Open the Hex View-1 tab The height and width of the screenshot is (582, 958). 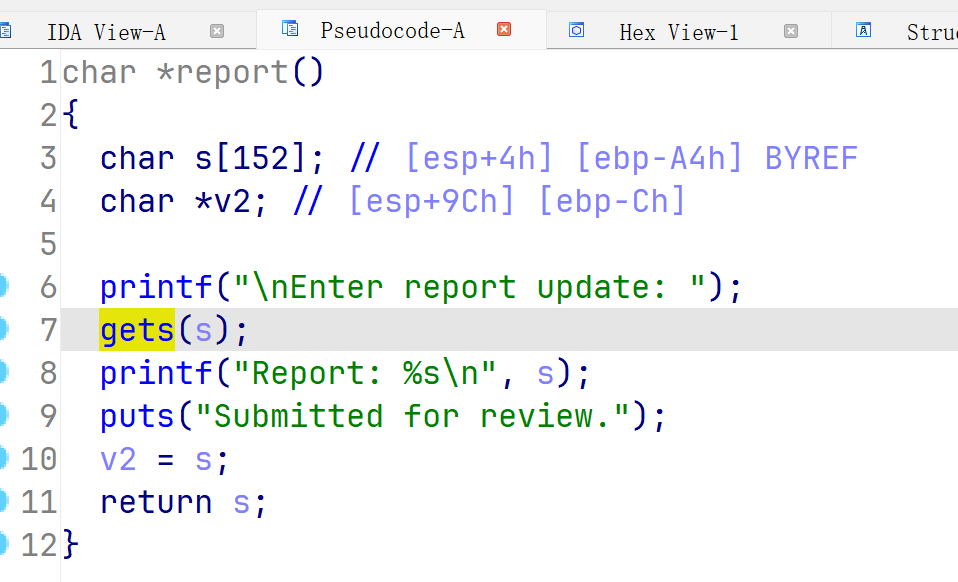[x=679, y=32]
